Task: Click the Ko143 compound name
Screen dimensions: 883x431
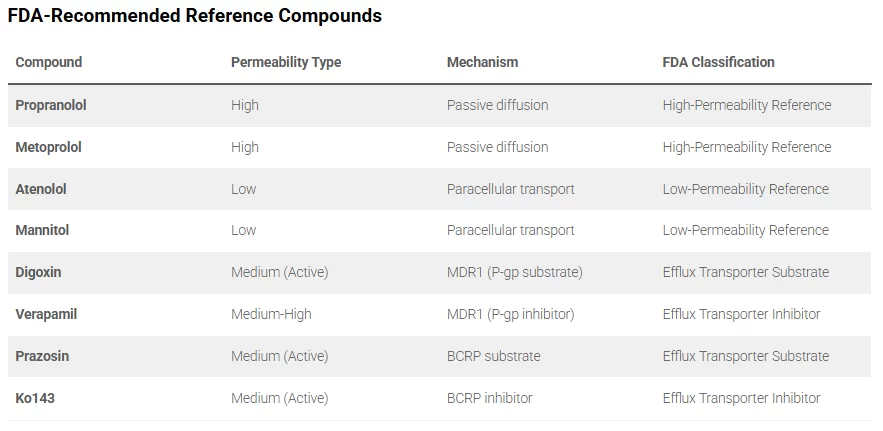Action: point(36,398)
